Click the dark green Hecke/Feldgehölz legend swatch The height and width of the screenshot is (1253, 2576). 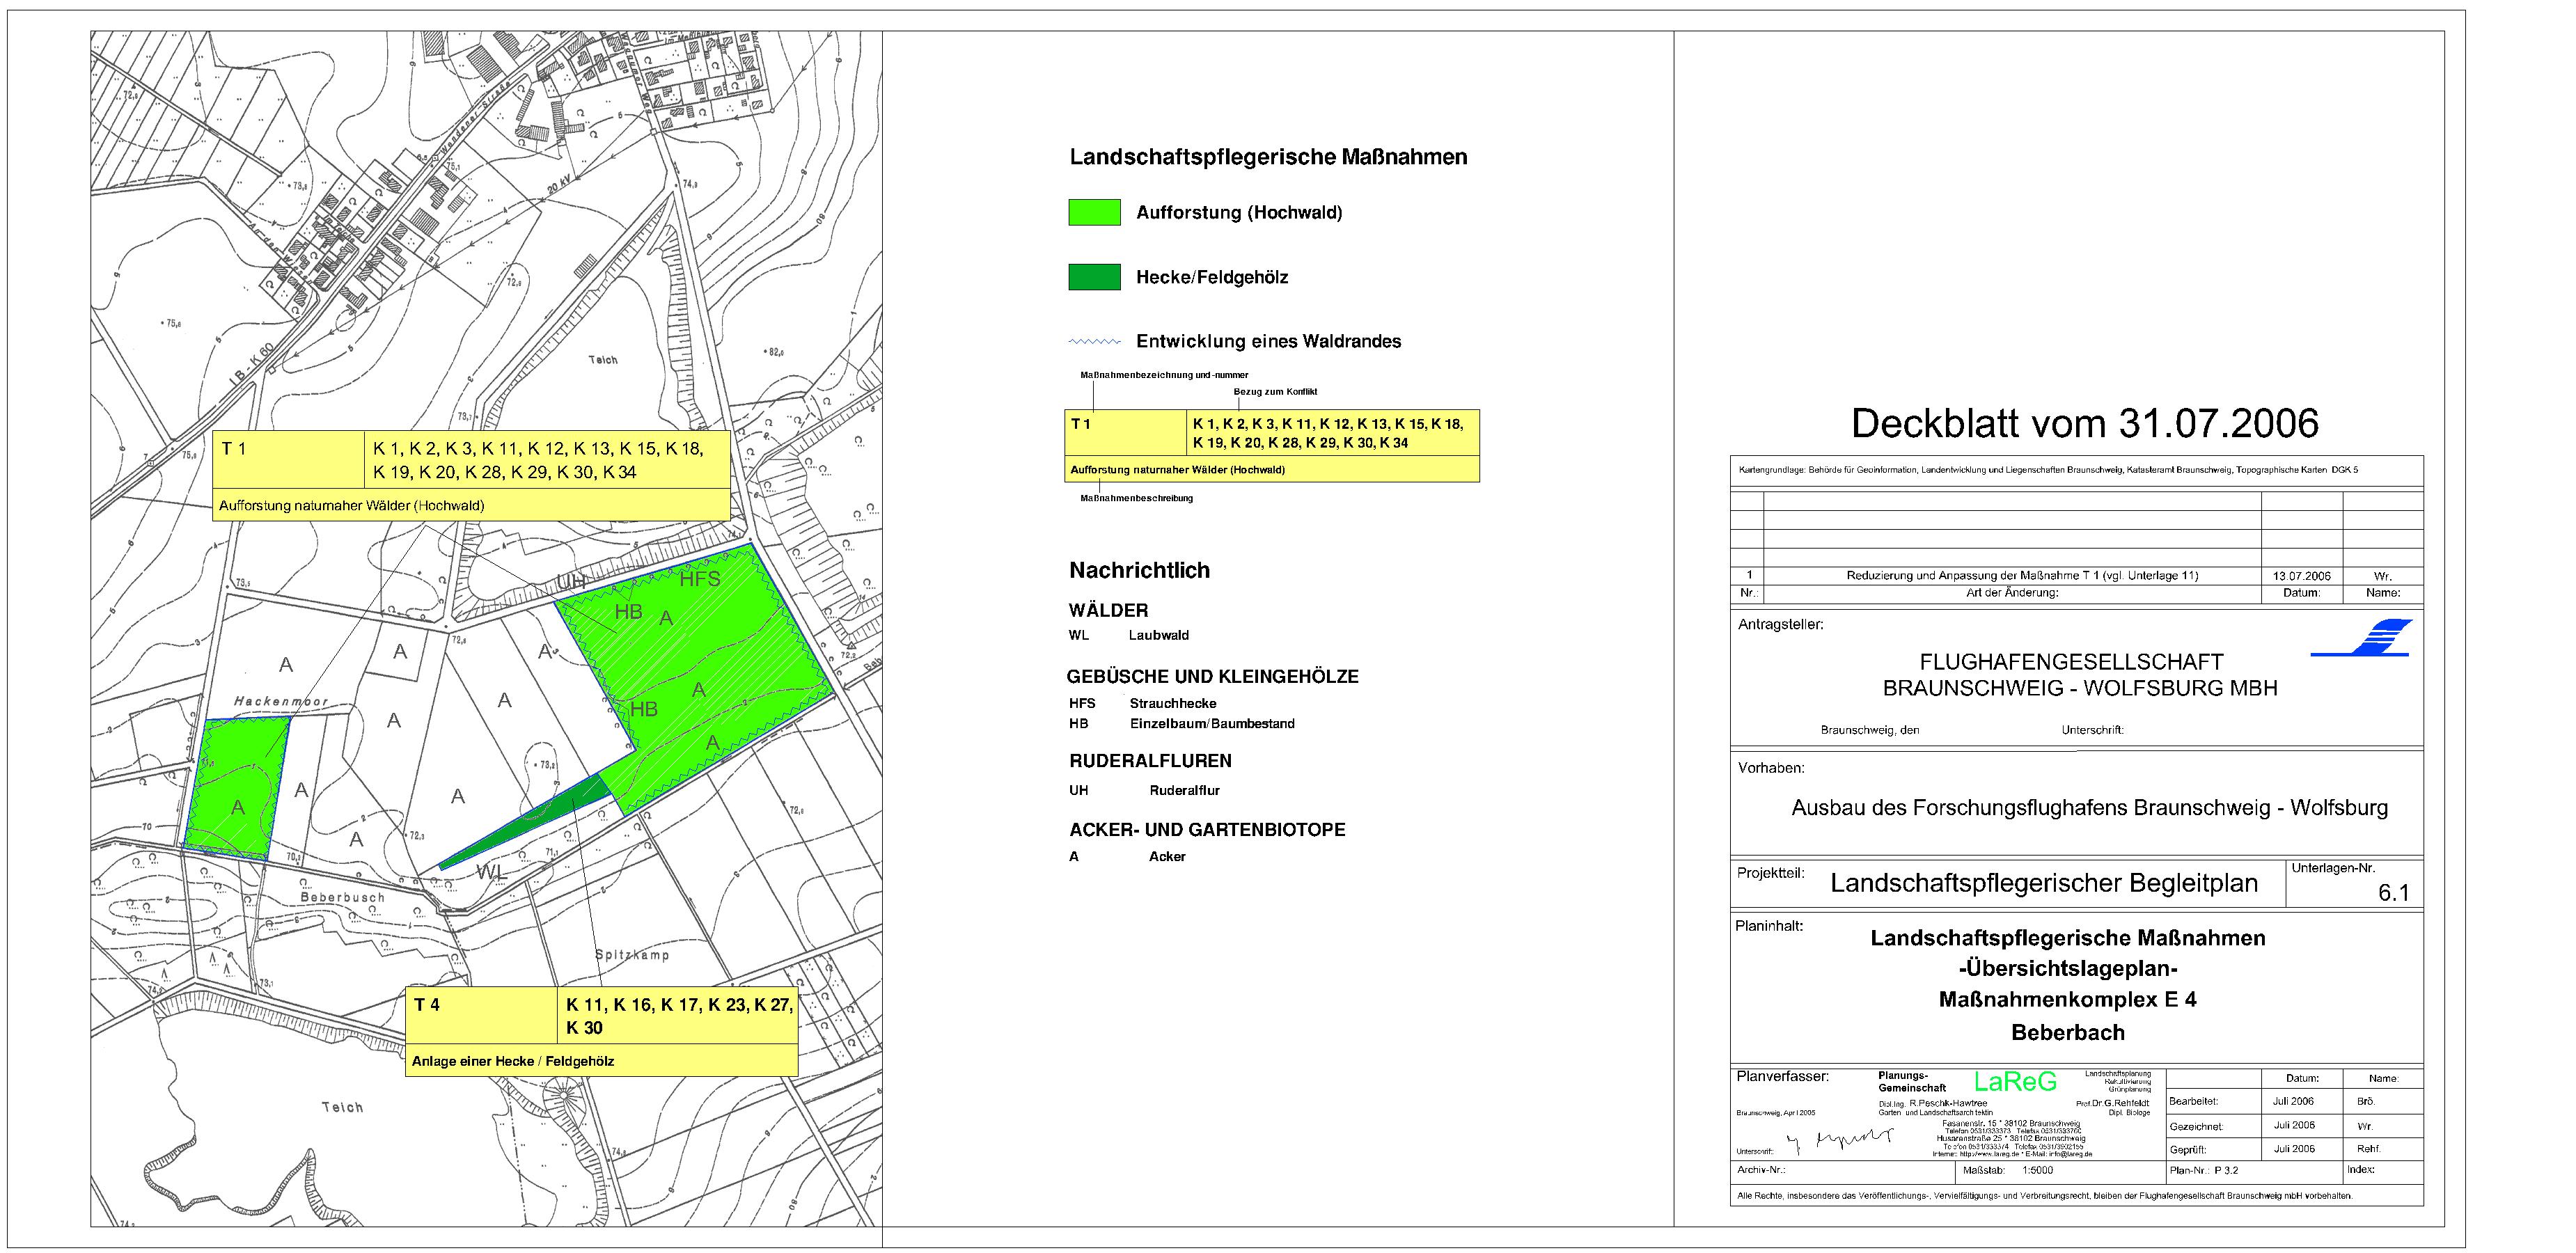(1094, 277)
